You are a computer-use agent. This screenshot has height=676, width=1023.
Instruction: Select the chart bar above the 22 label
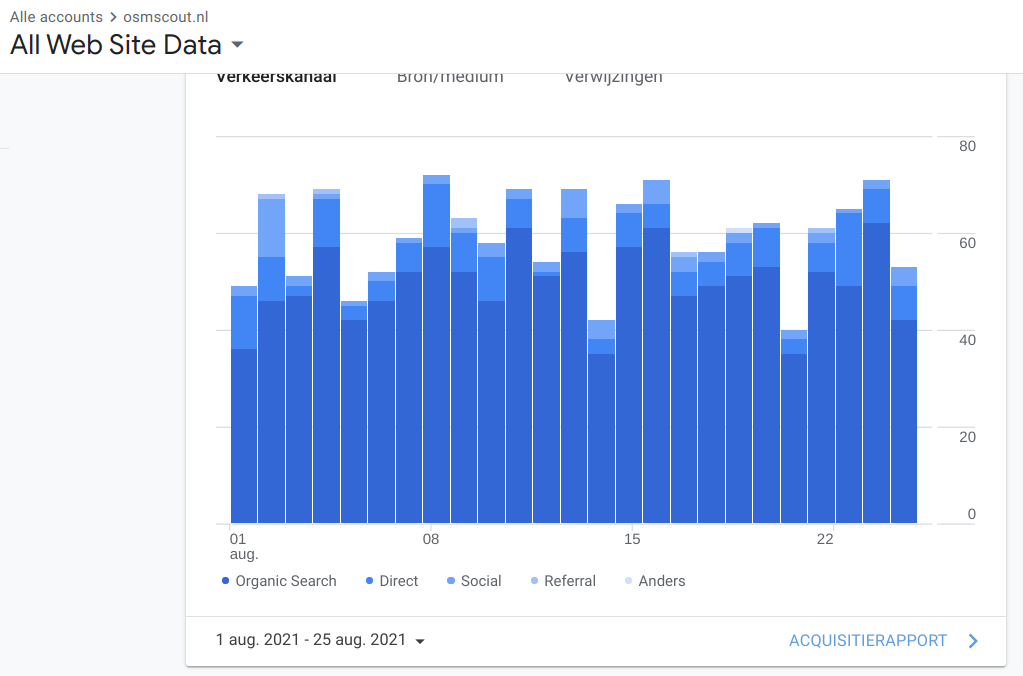pyautogui.click(x=821, y=376)
